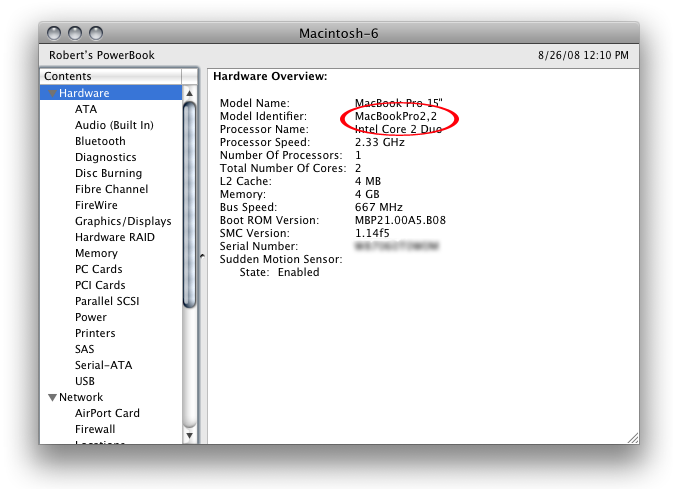Click the Bus Speed value 667 MHz
This screenshot has width=673, height=489.
379,207
